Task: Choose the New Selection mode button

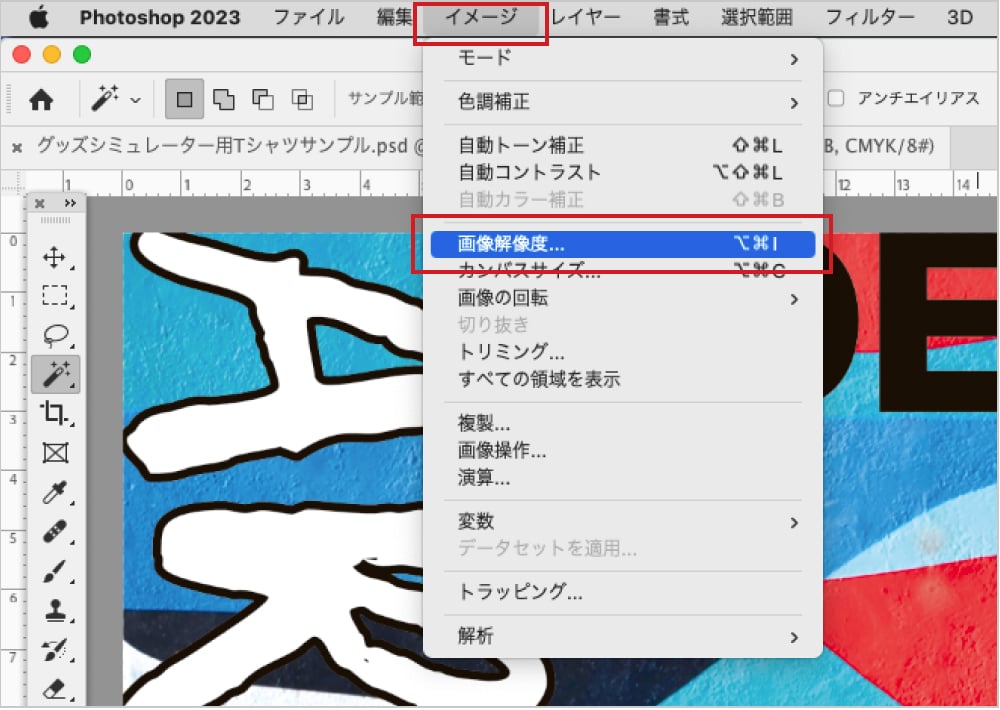Action: (185, 99)
